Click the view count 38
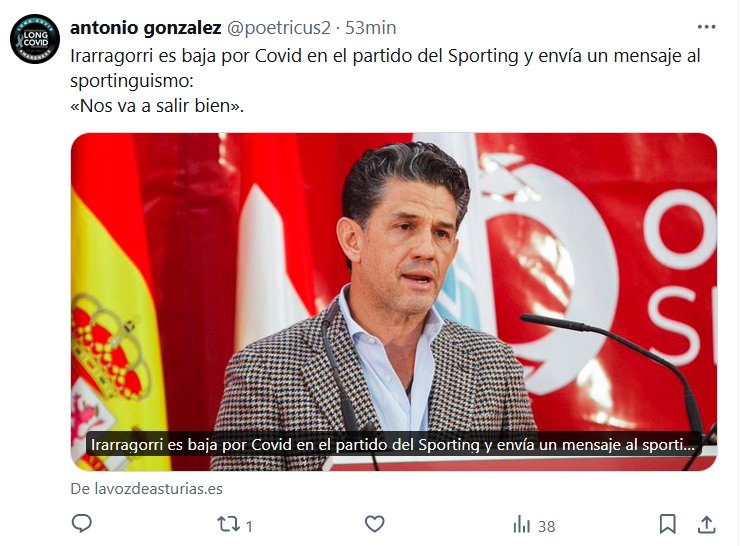 pos(547,526)
